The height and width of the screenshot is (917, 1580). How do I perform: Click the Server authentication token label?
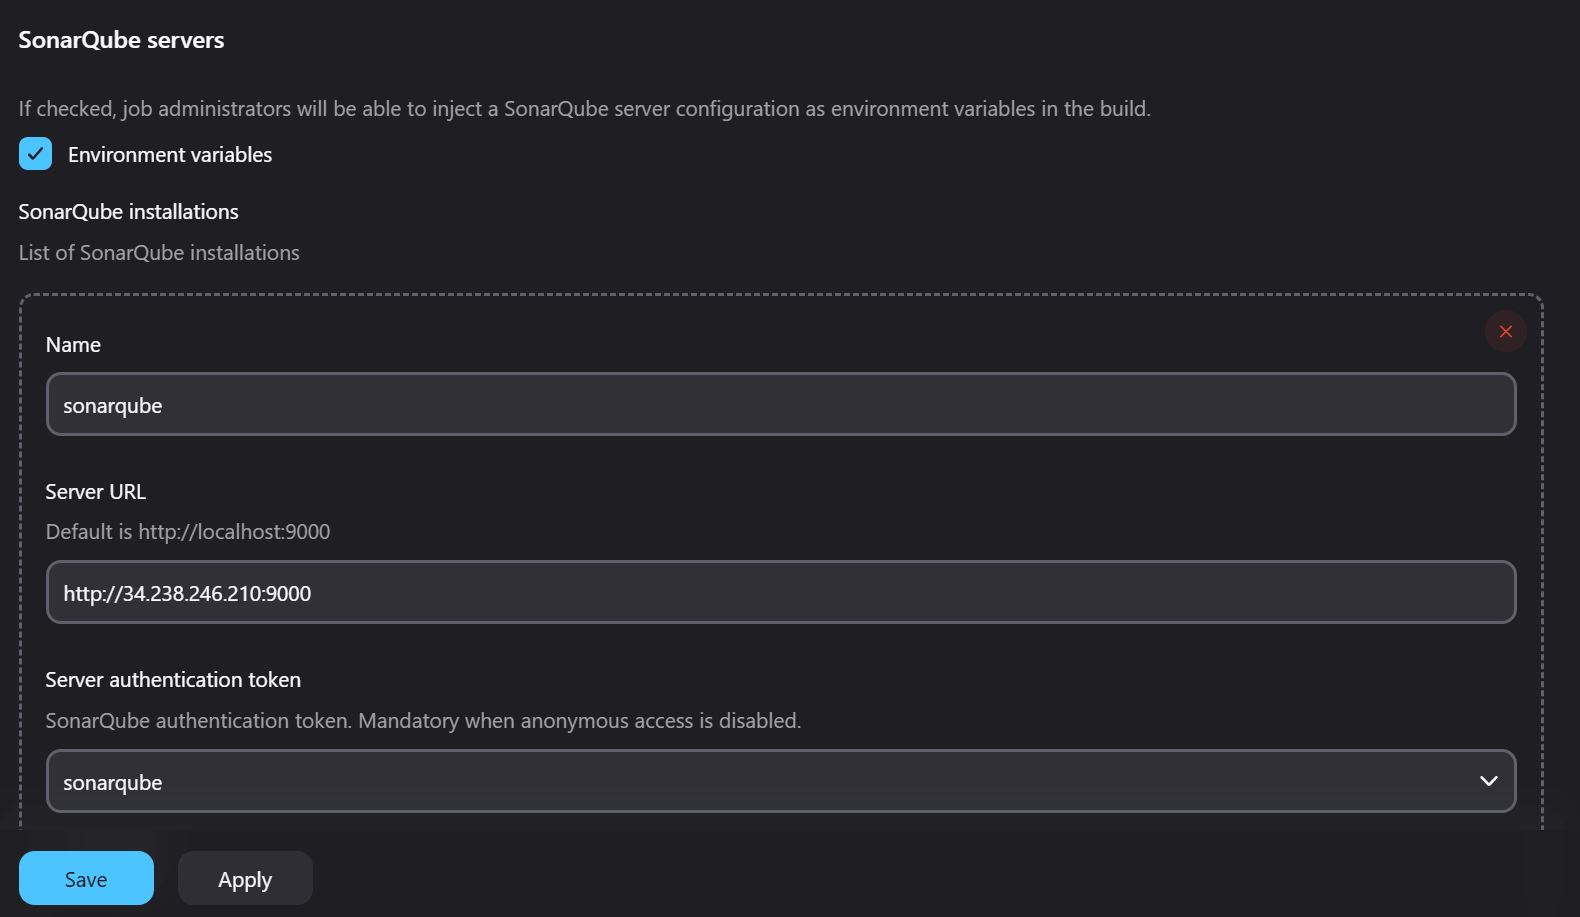[172, 679]
